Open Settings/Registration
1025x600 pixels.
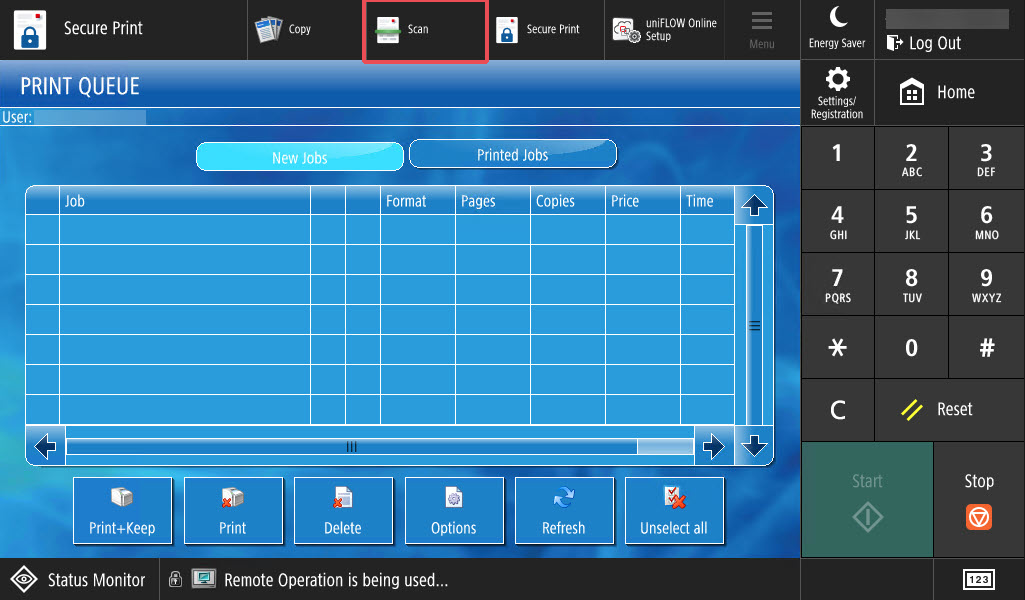tap(837, 93)
